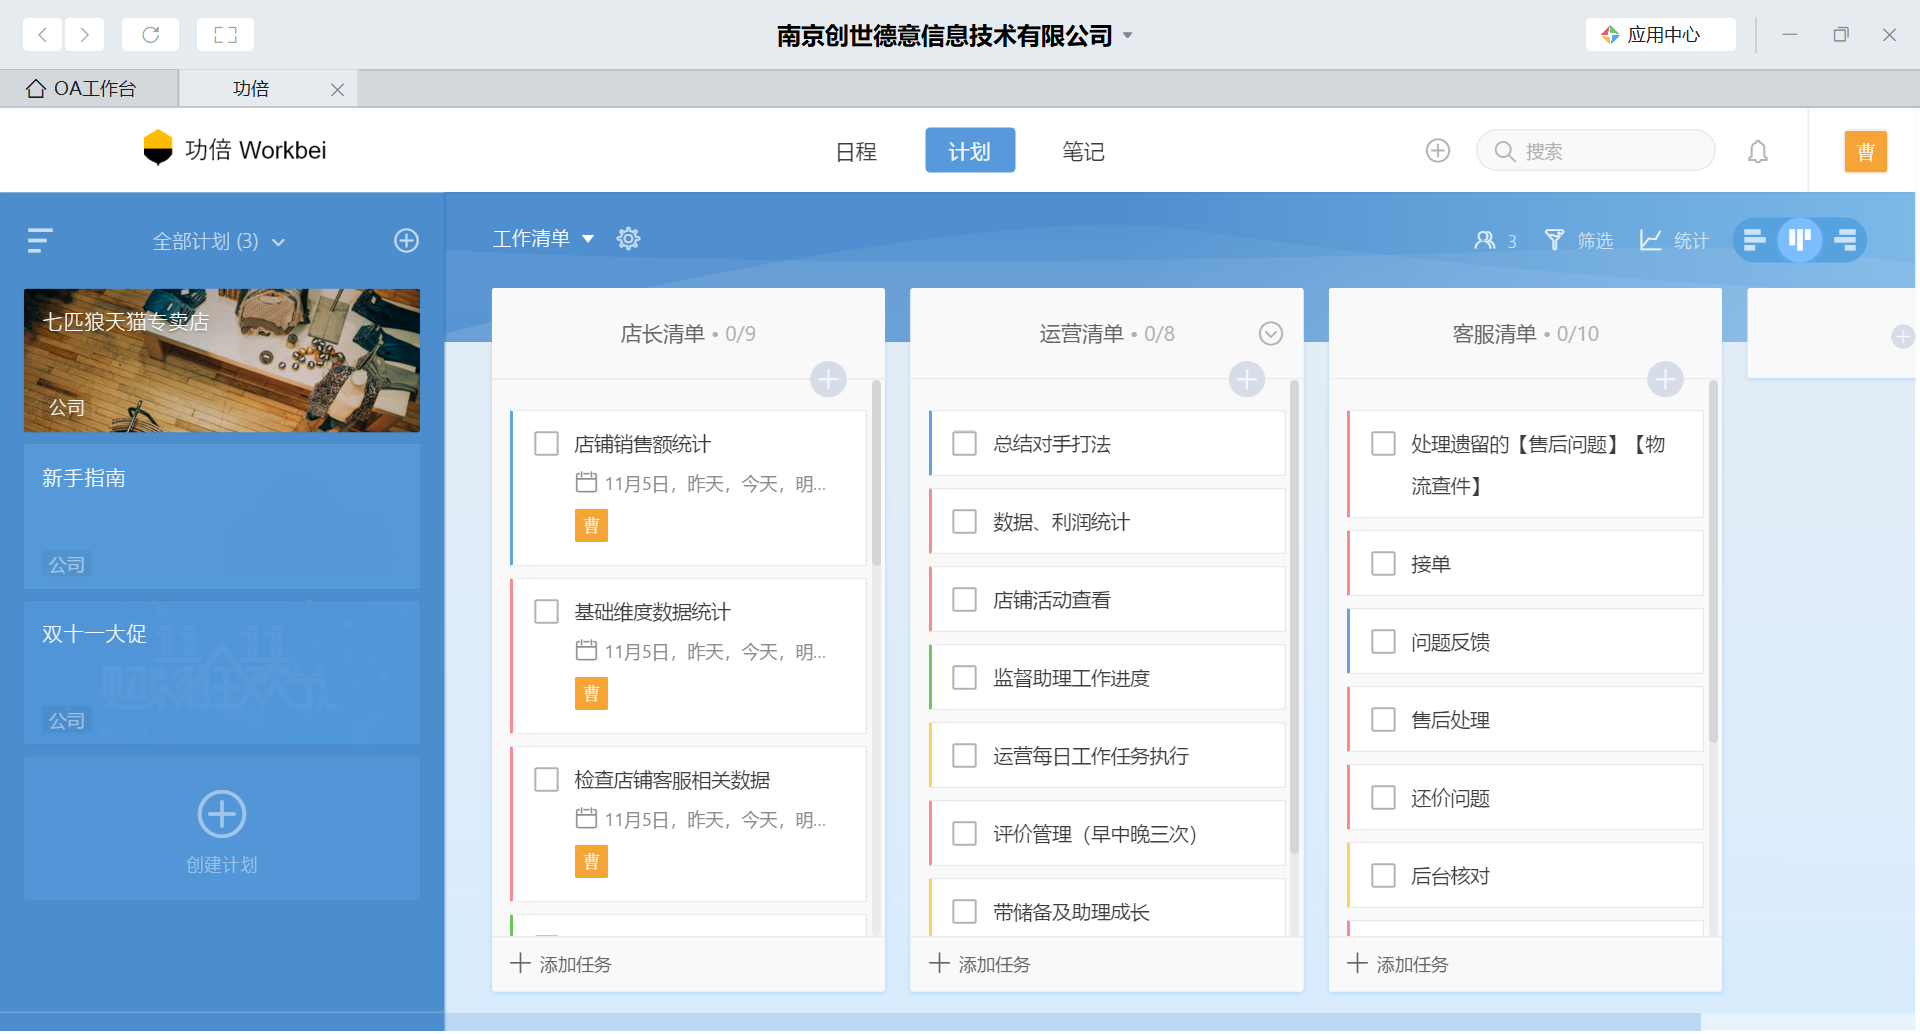Click round plus in 店长清单 column
1920x1034 pixels.
click(x=828, y=379)
